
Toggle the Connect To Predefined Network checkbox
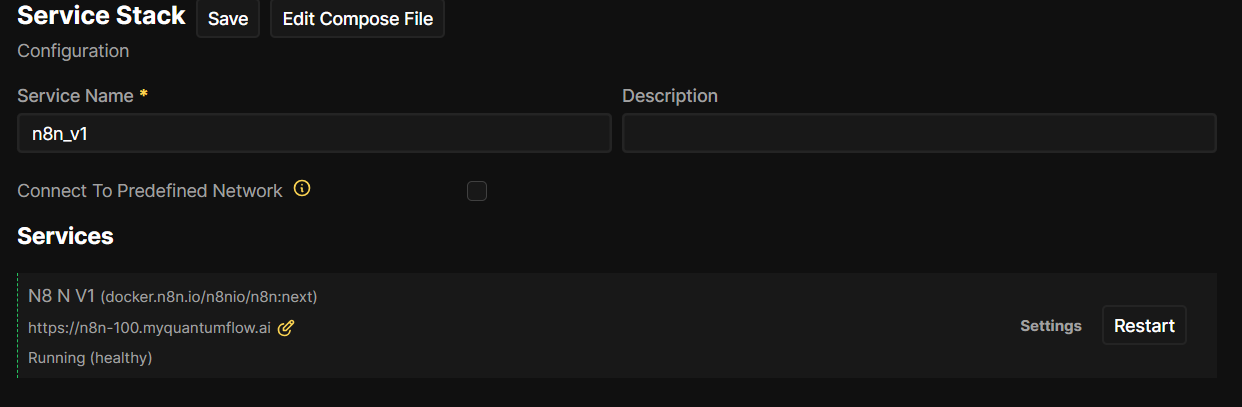click(477, 191)
